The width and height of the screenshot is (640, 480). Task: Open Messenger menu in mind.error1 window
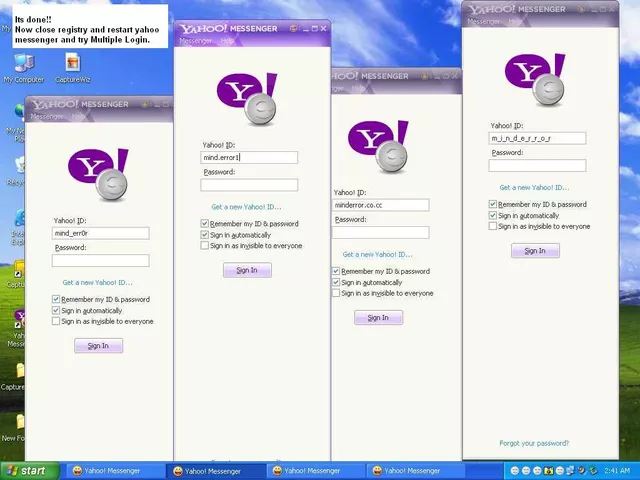tap(196, 41)
